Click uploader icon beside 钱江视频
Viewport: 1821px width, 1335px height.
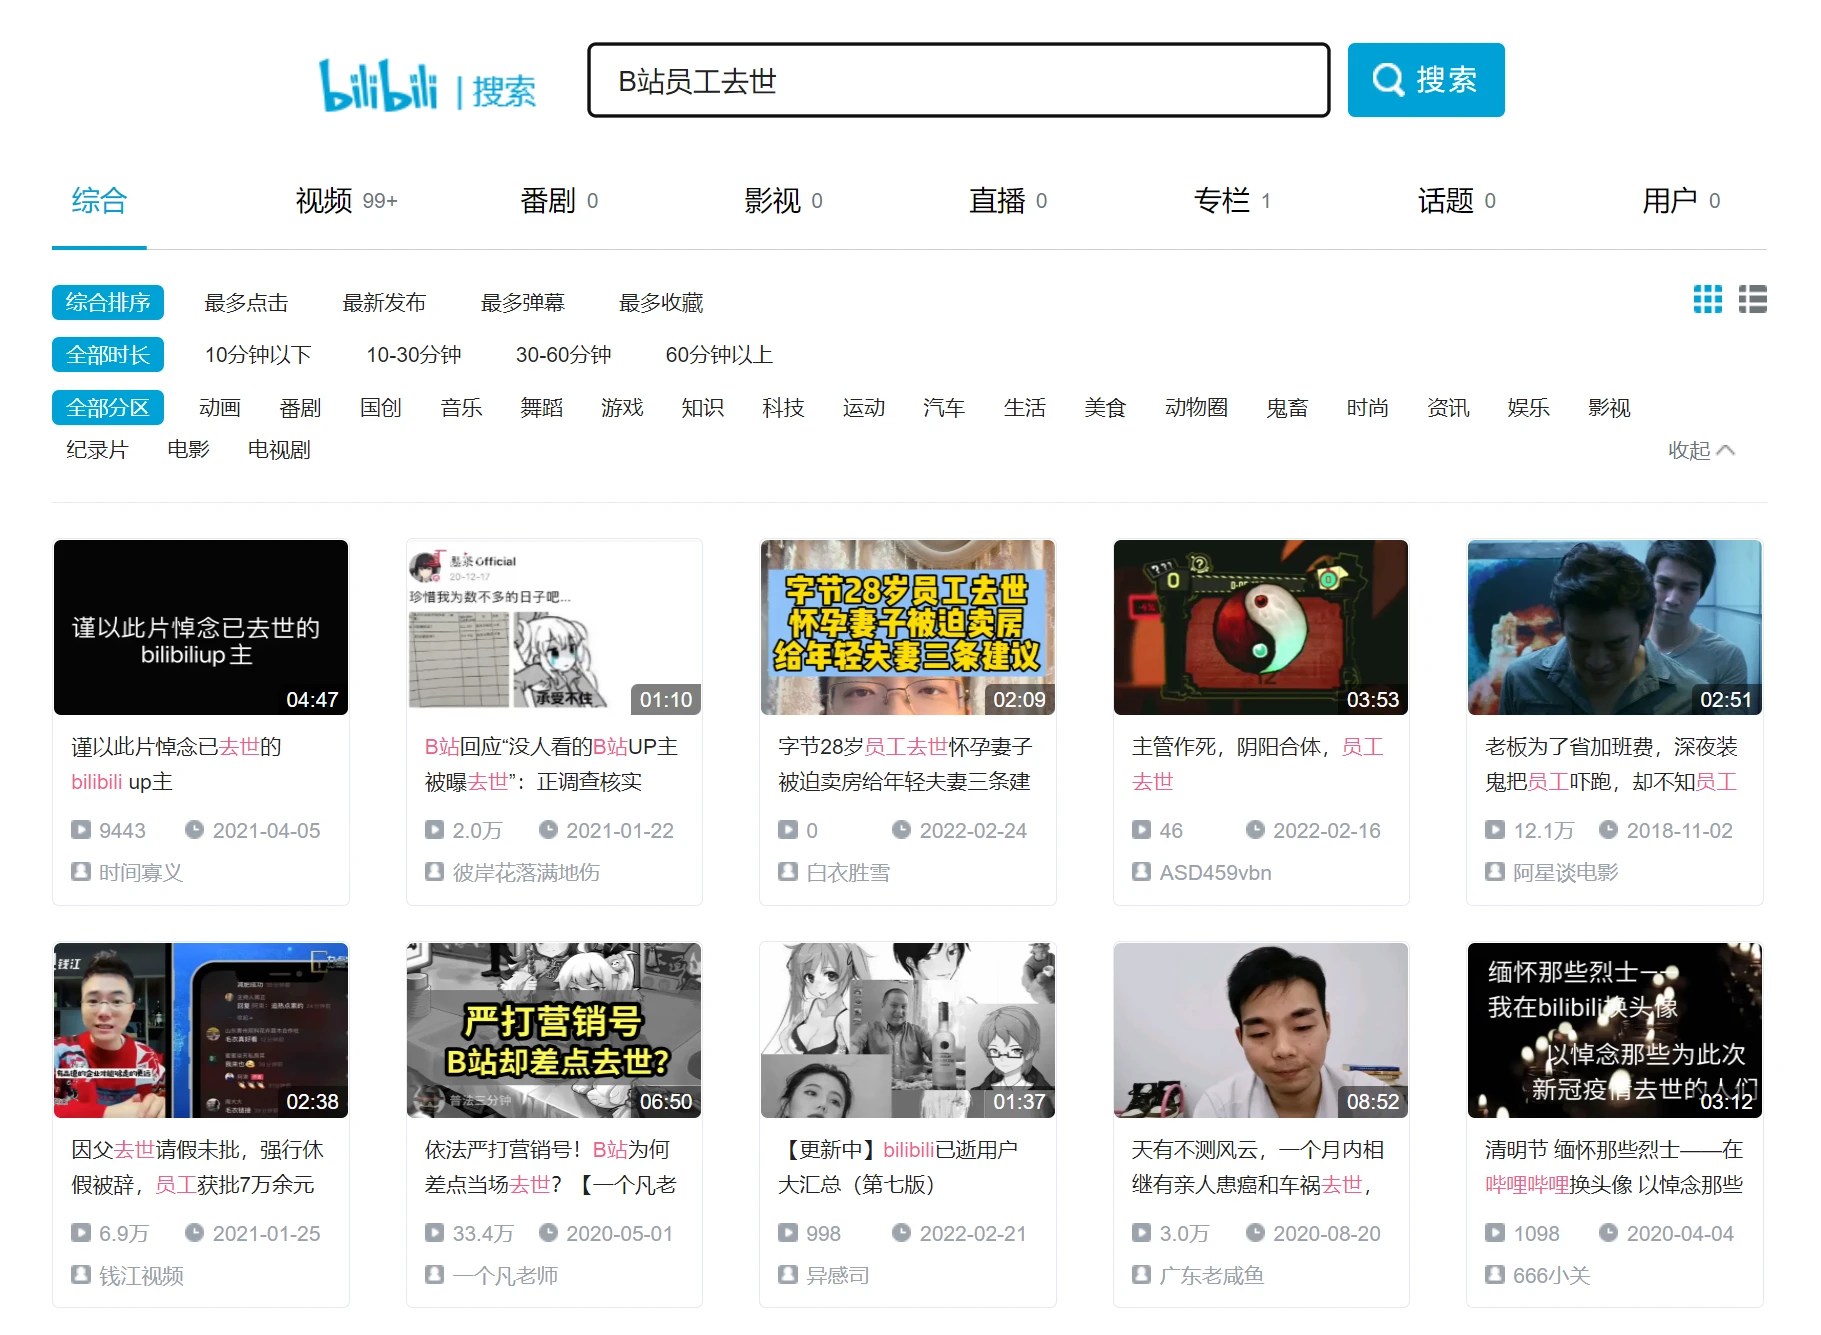pos(81,1274)
